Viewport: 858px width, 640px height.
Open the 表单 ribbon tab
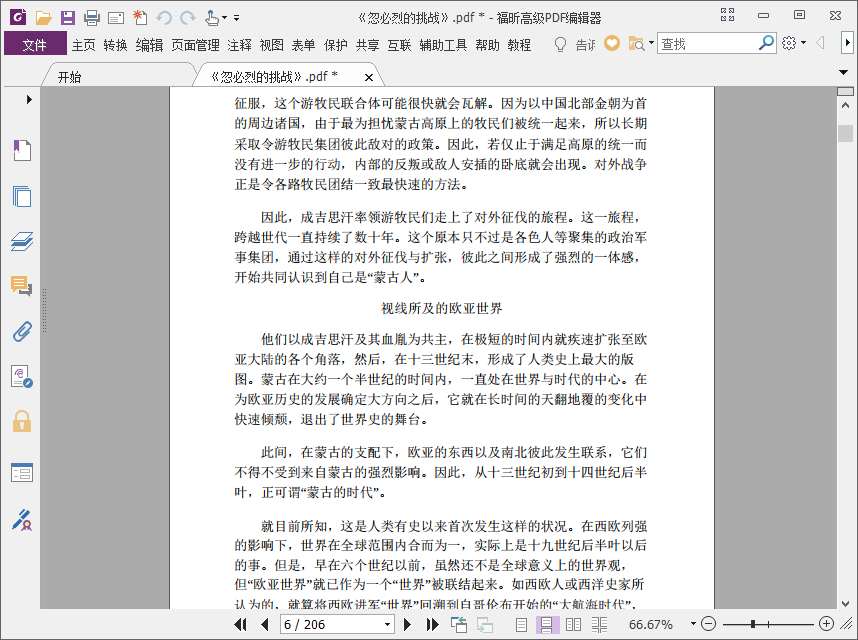click(x=303, y=45)
